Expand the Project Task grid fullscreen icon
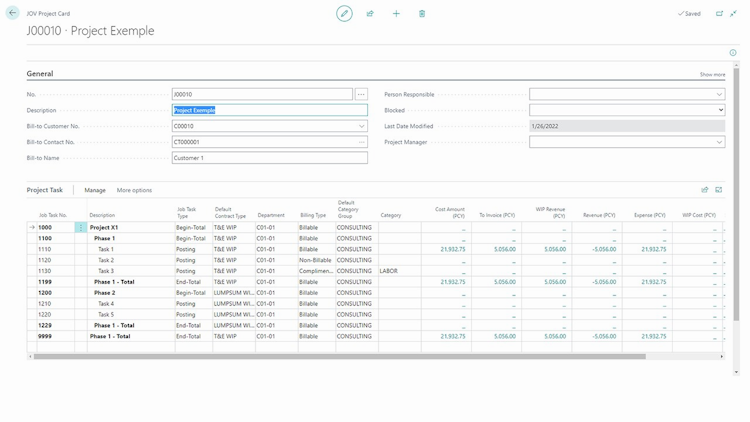 pyautogui.click(x=718, y=190)
